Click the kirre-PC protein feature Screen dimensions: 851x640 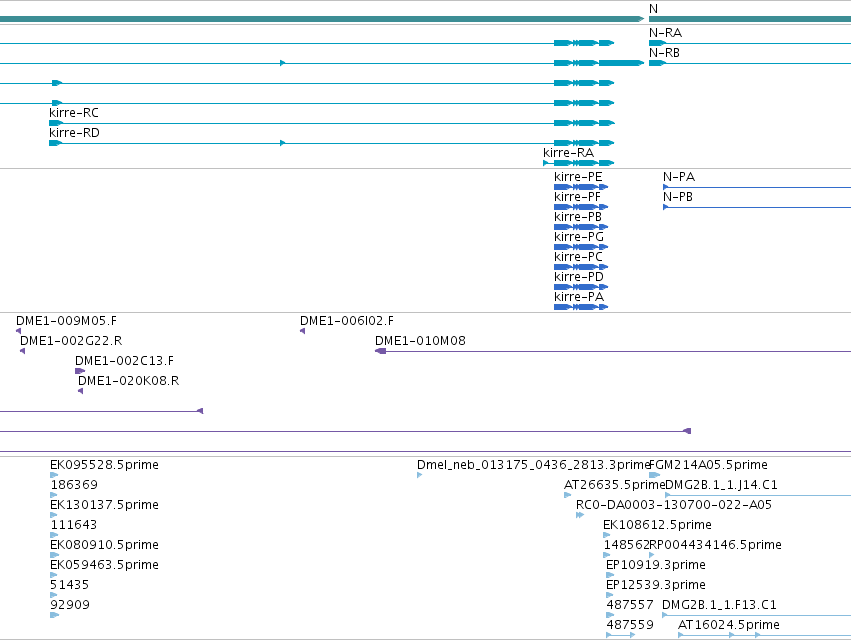578,257
